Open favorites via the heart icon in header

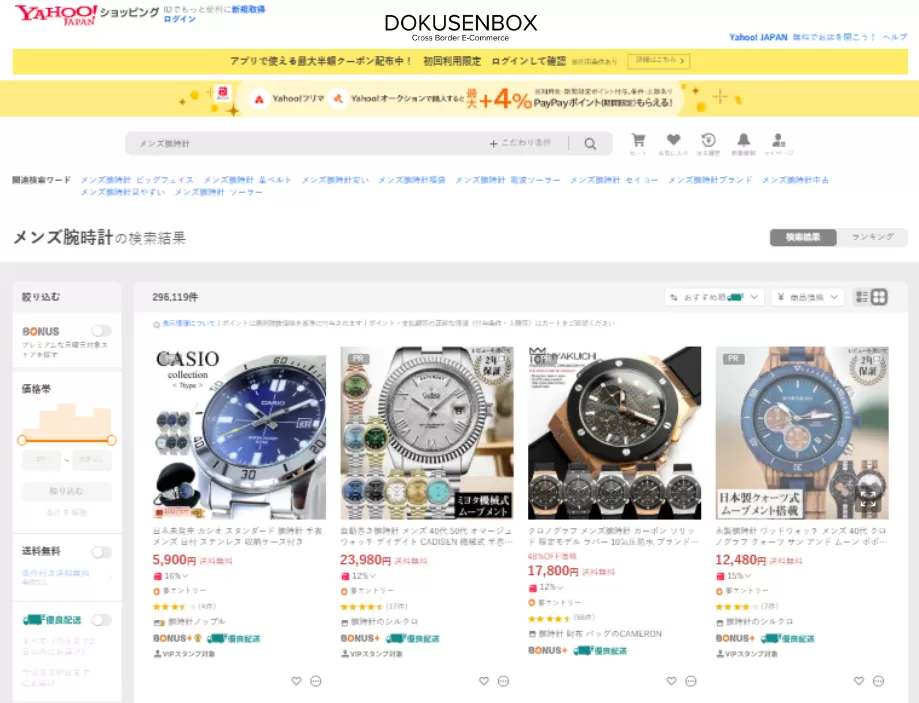click(x=673, y=141)
